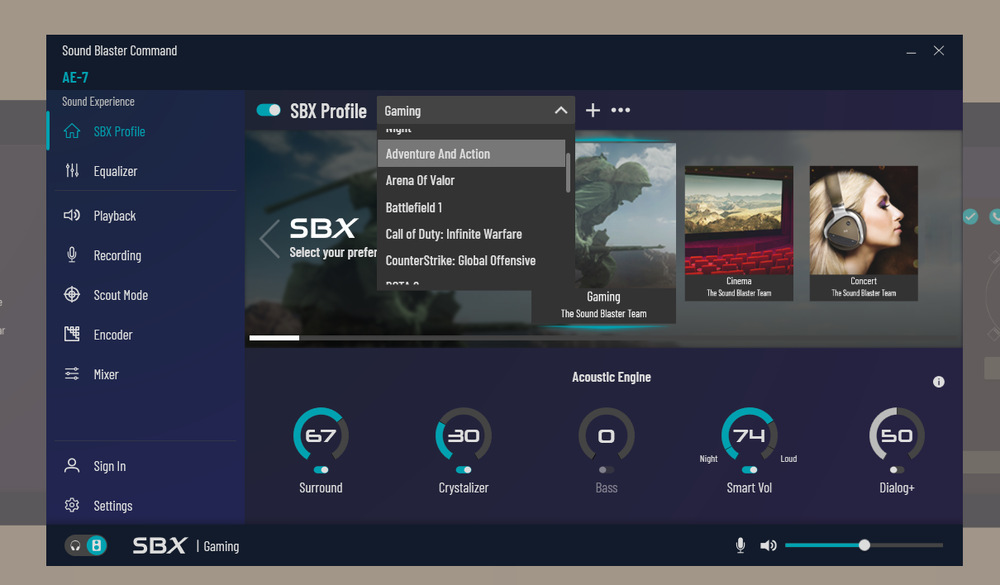Open the SBX Profile home icon
The image size is (1000, 585).
click(x=72, y=131)
